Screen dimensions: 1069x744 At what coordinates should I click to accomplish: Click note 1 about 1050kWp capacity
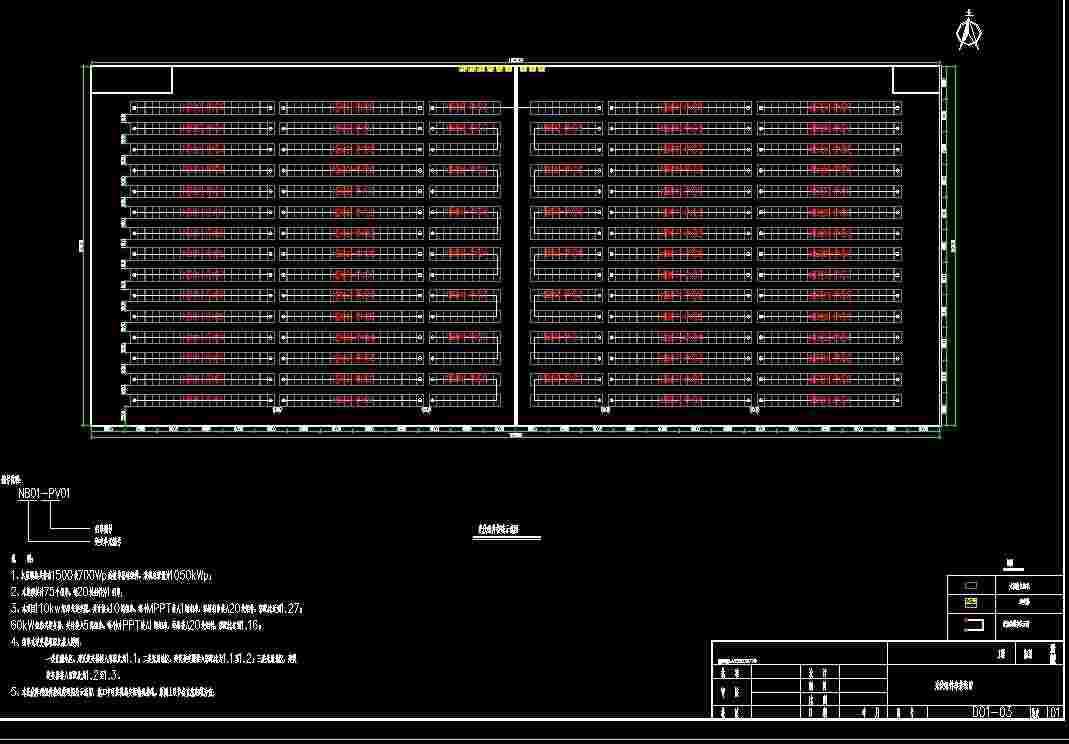coord(110,576)
